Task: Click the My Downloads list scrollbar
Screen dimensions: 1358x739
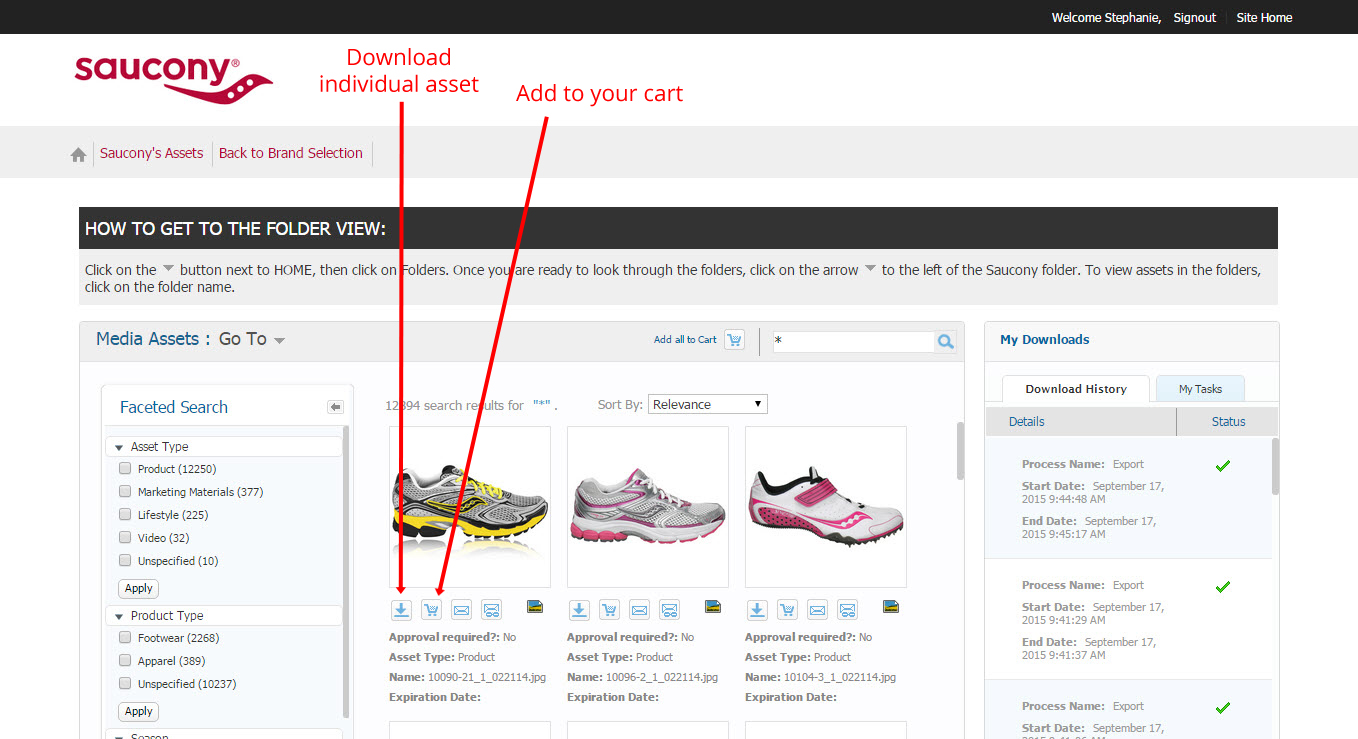Action: pyautogui.click(x=1275, y=466)
